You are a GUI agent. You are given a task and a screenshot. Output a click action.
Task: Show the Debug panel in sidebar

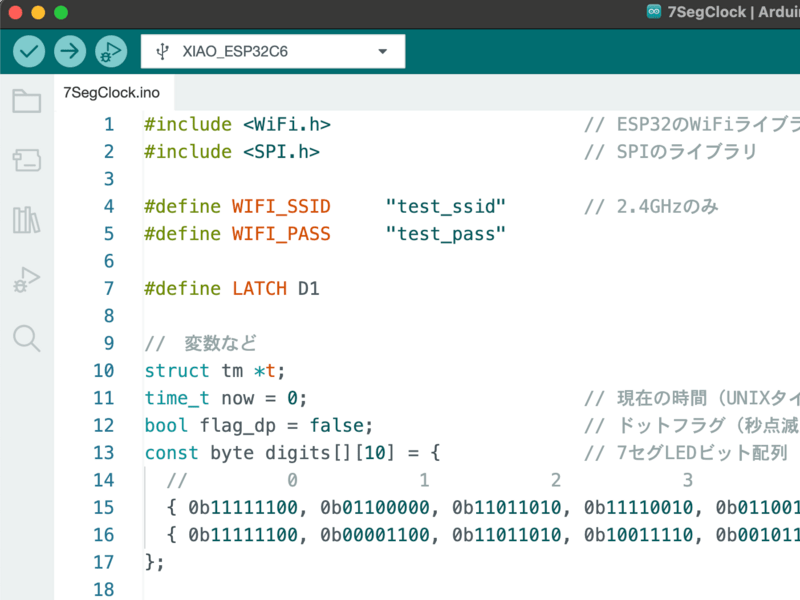pos(26,279)
